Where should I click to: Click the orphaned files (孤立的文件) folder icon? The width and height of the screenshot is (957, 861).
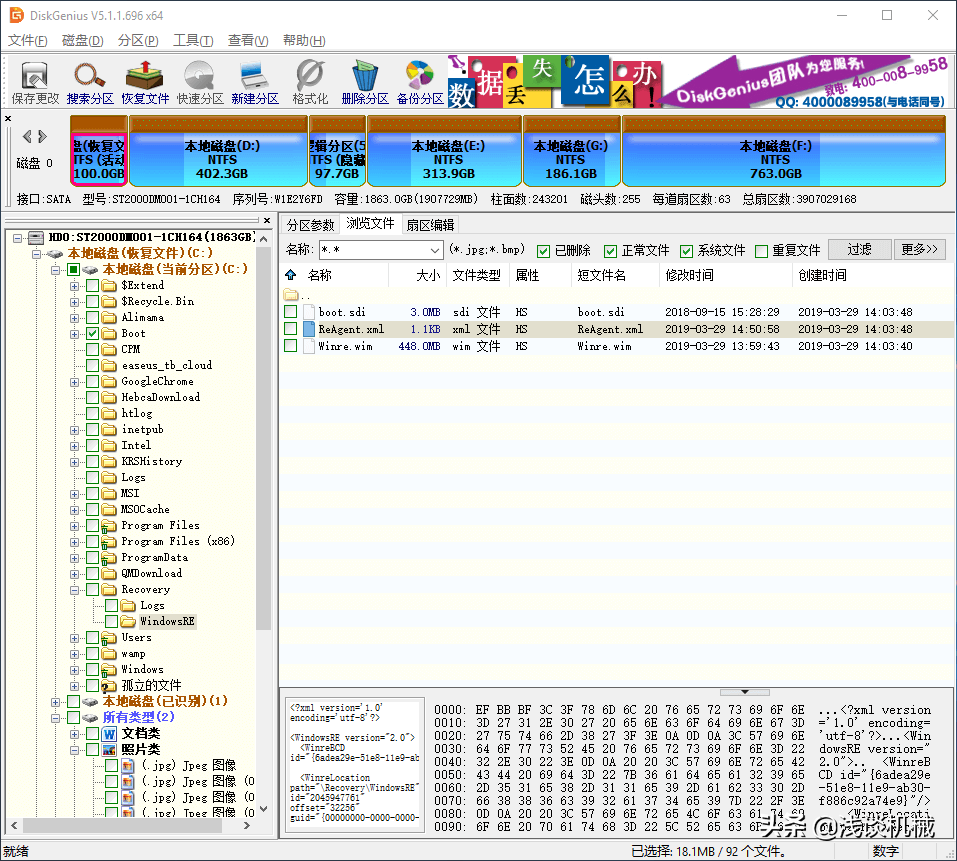pyautogui.click(x=109, y=686)
